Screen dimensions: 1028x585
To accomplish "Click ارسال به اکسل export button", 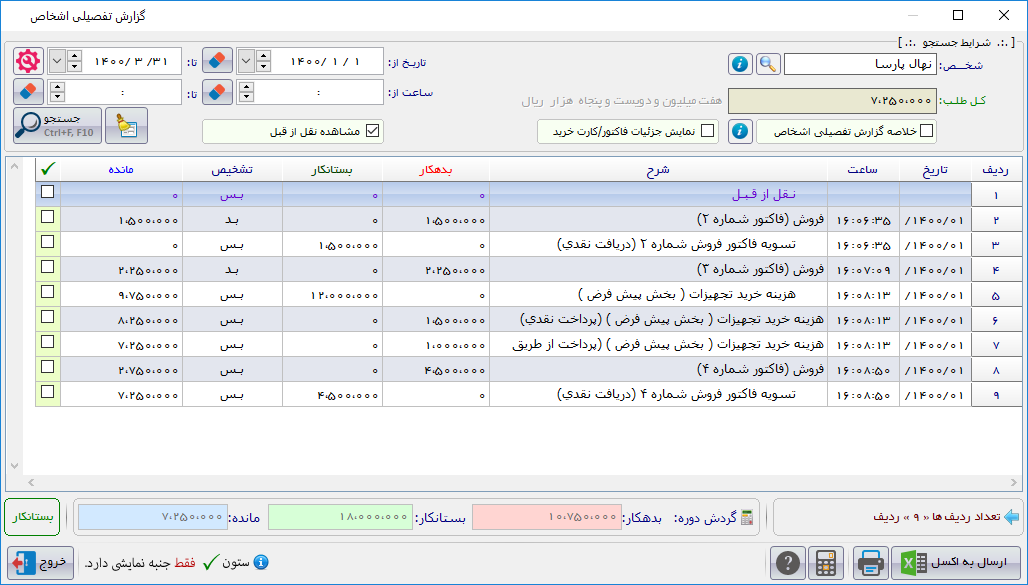I will click(x=956, y=563).
